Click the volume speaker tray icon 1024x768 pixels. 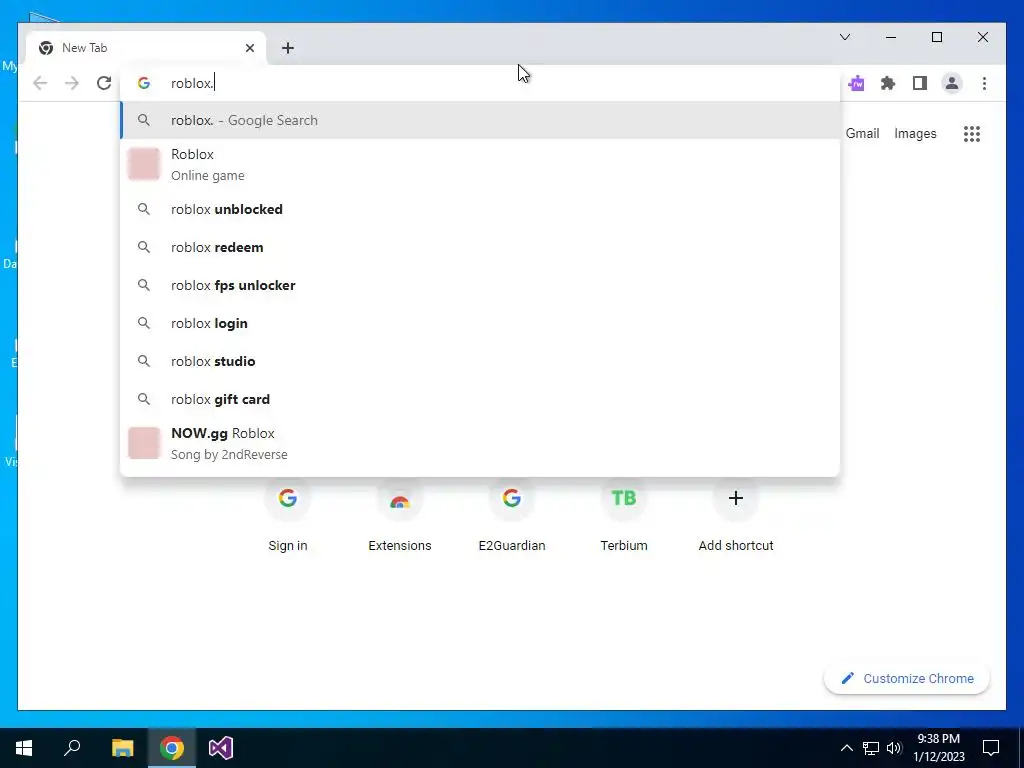pos(894,748)
